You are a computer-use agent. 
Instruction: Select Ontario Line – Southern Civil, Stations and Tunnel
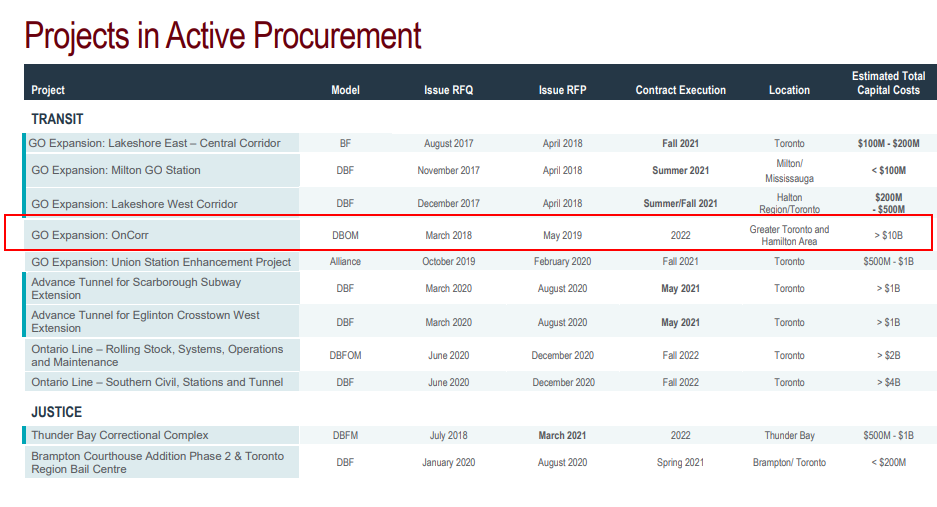click(x=157, y=382)
